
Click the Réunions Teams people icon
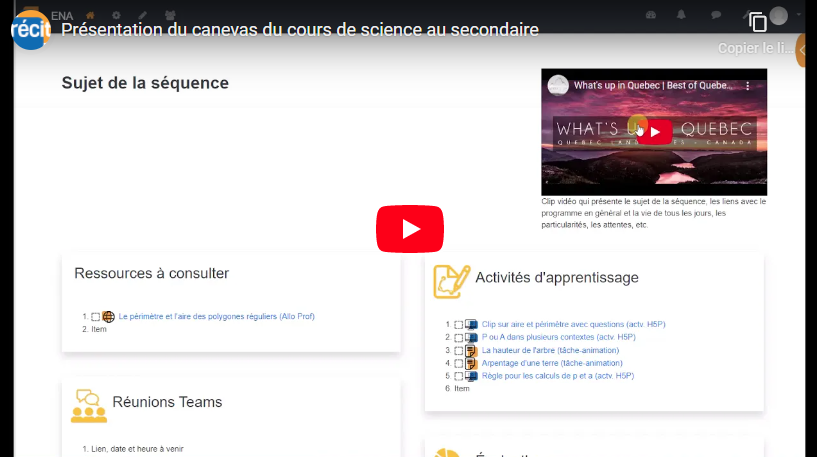tap(89, 405)
